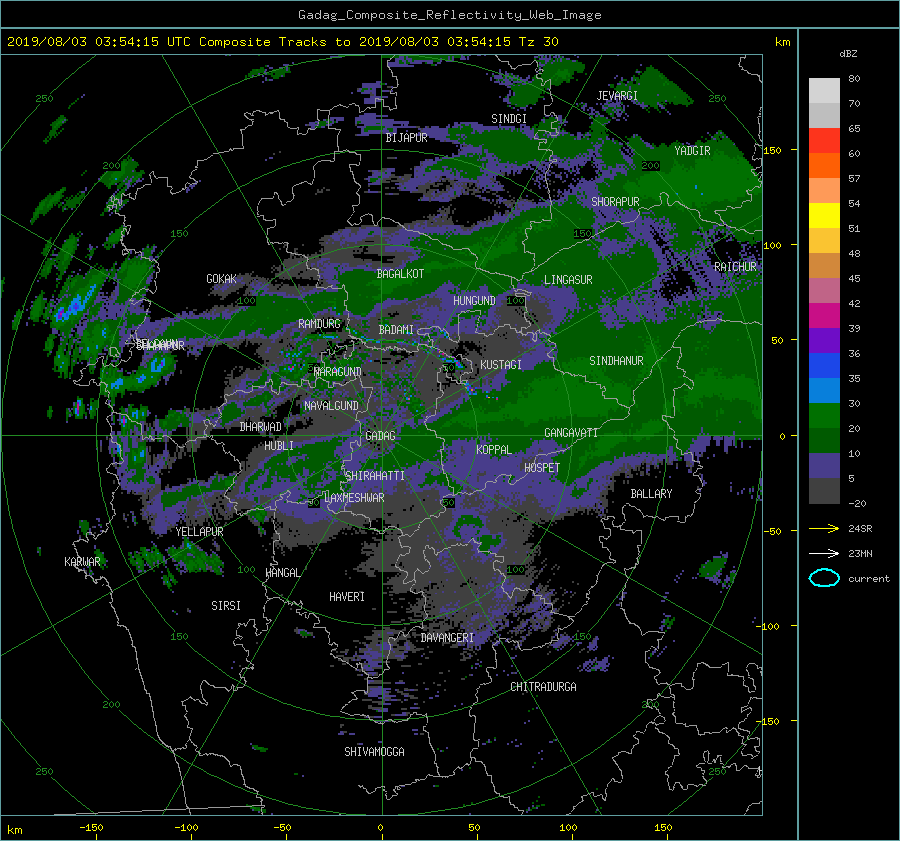Click the 'GOKAK' city label
This screenshot has width=900, height=841.
[222, 279]
